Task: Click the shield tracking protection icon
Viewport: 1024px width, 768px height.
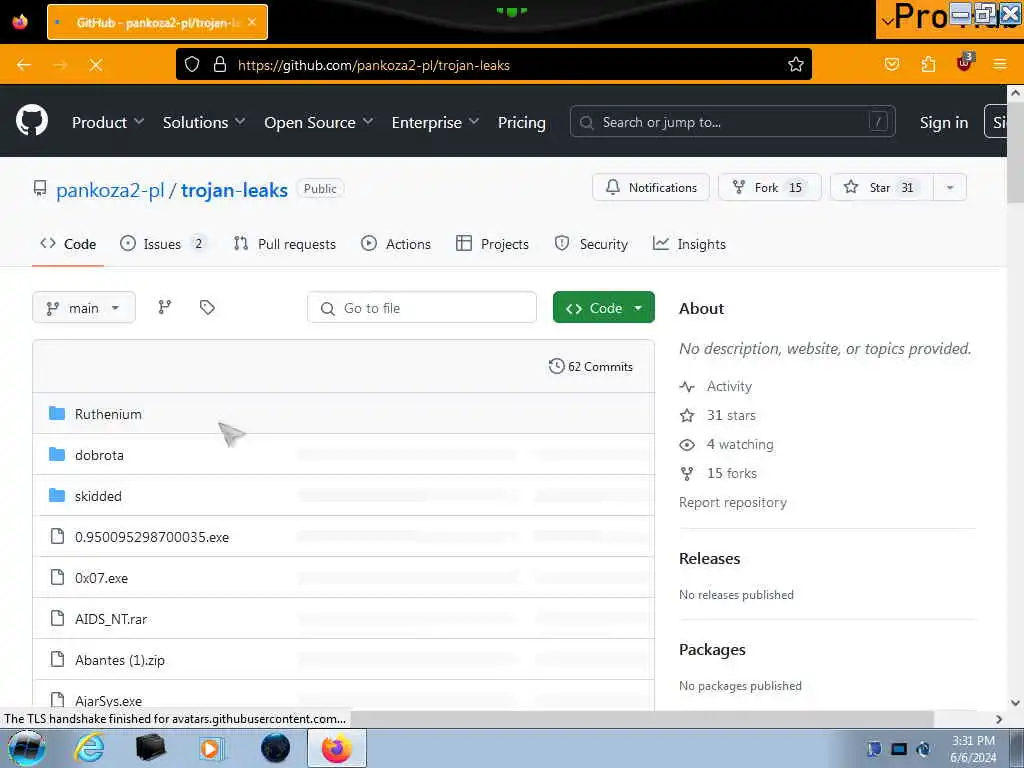Action: click(191, 65)
